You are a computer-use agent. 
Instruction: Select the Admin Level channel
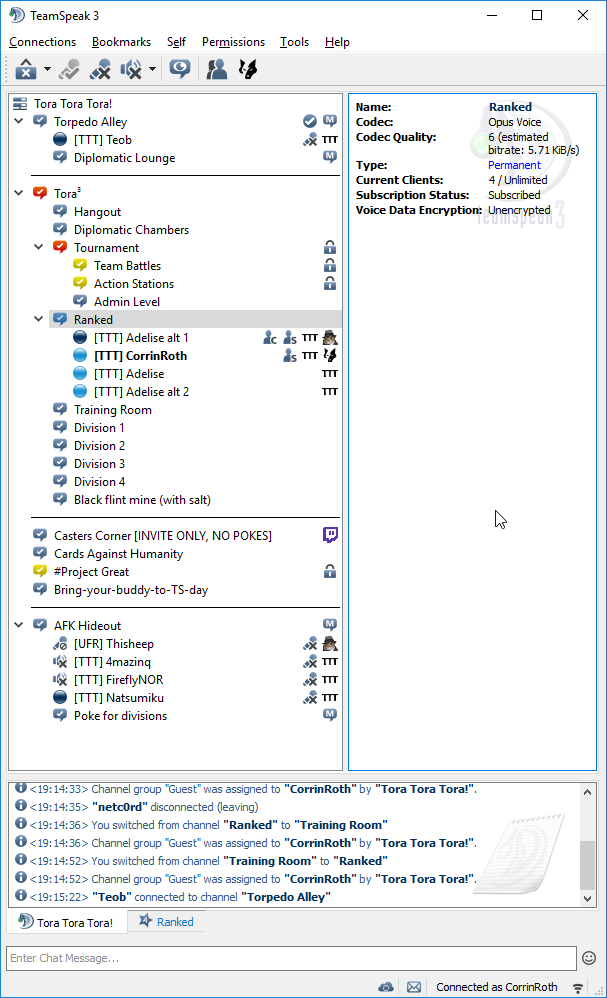pyautogui.click(x=127, y=302)
